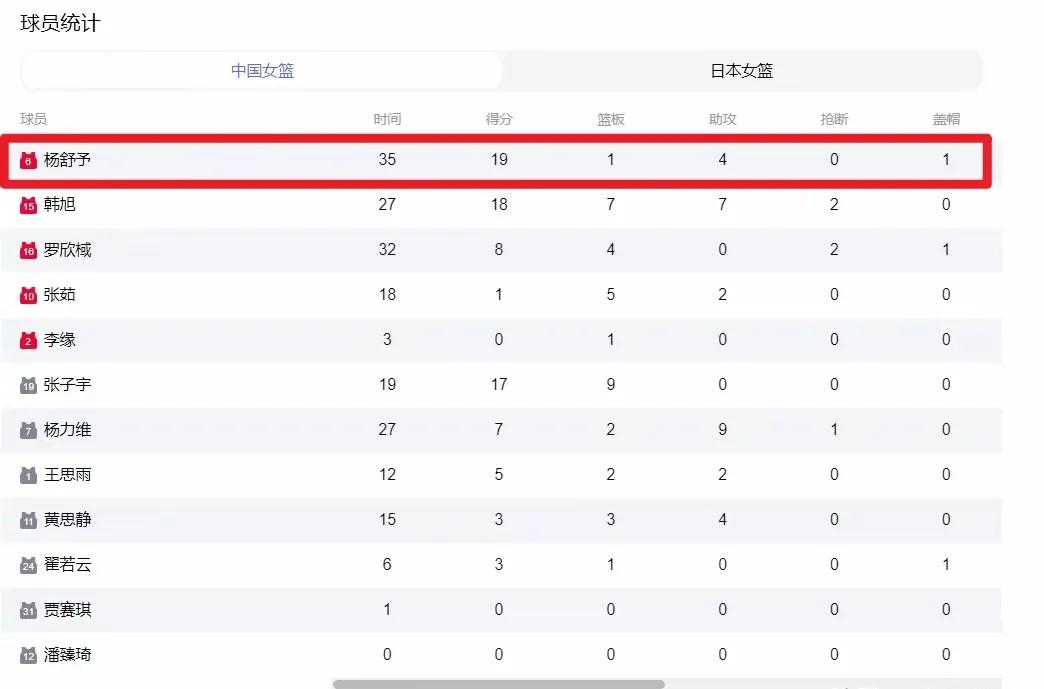The width and height of the screenshot is (1044, 689).
Task: Click the 得分 column header
Action: (499, 119)
